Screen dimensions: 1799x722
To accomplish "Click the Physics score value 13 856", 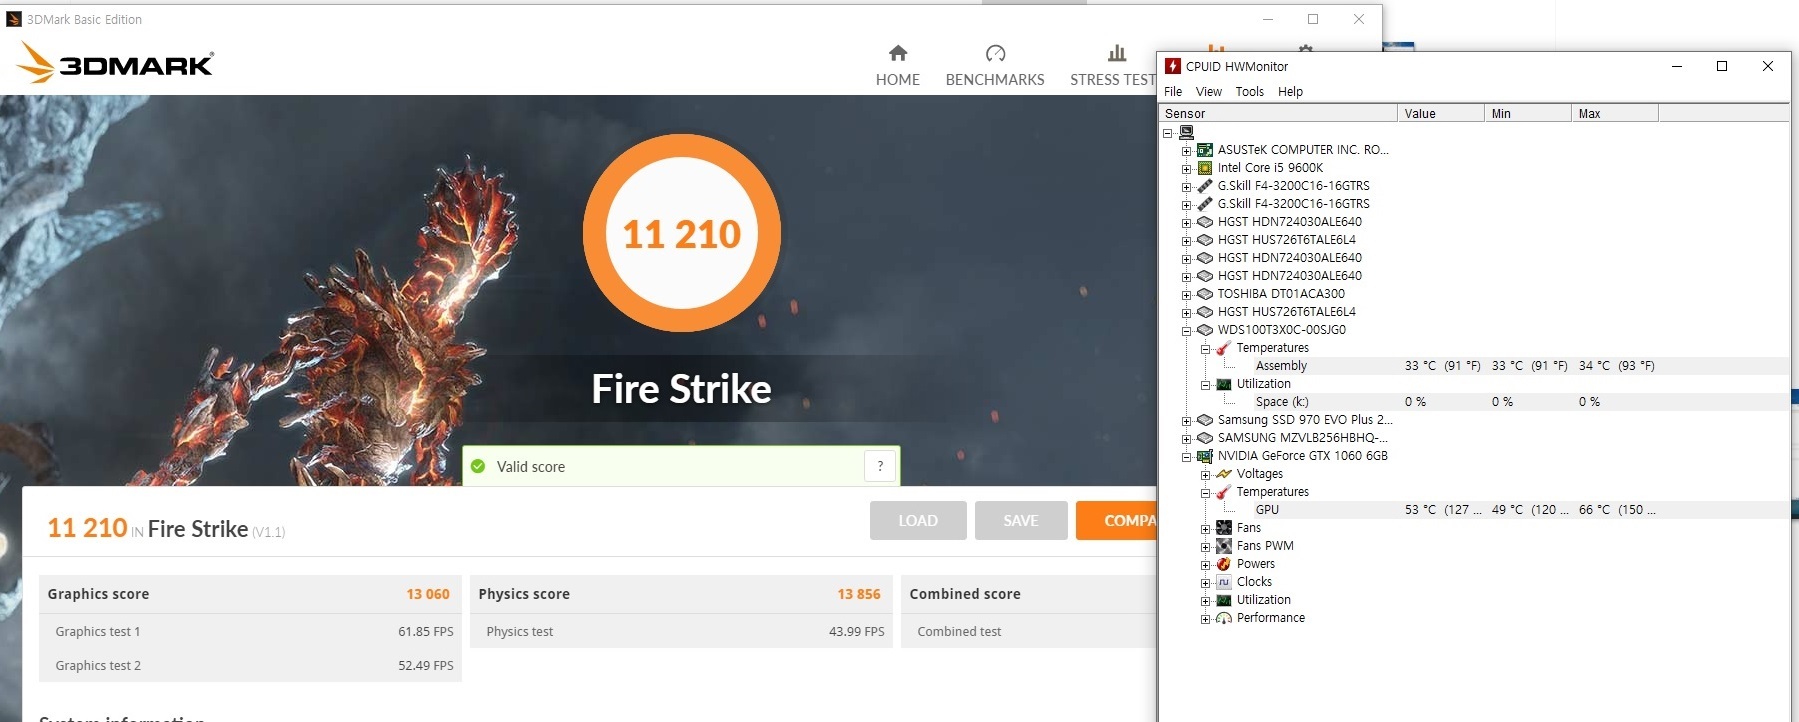I will [x=859, y=594].
